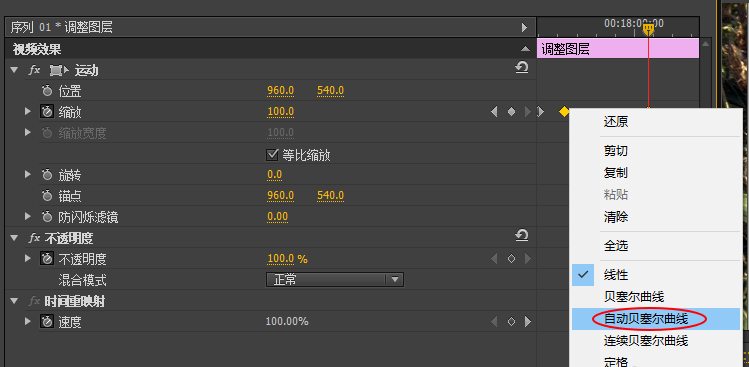The width and height of the screenshot is (749, 367).
Task: Collapse the 运动 effect group
Action: [x=14, y=70]
